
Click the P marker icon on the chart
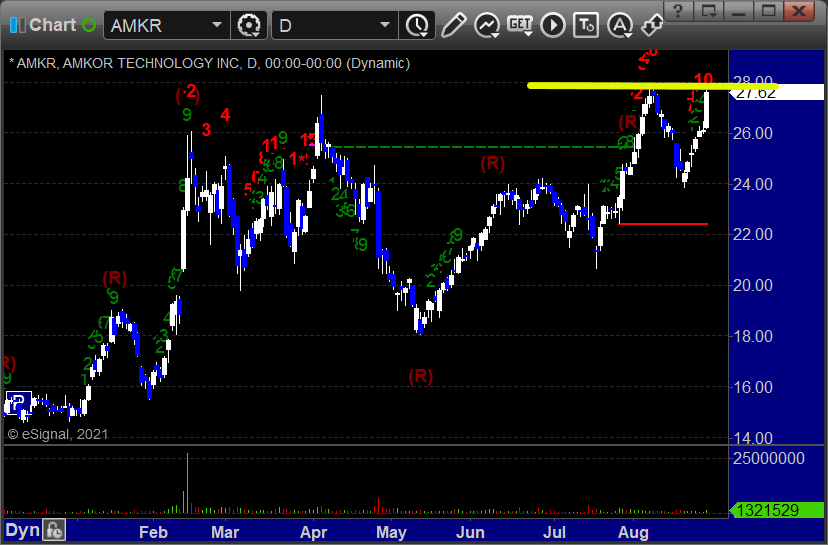[19, 403]
